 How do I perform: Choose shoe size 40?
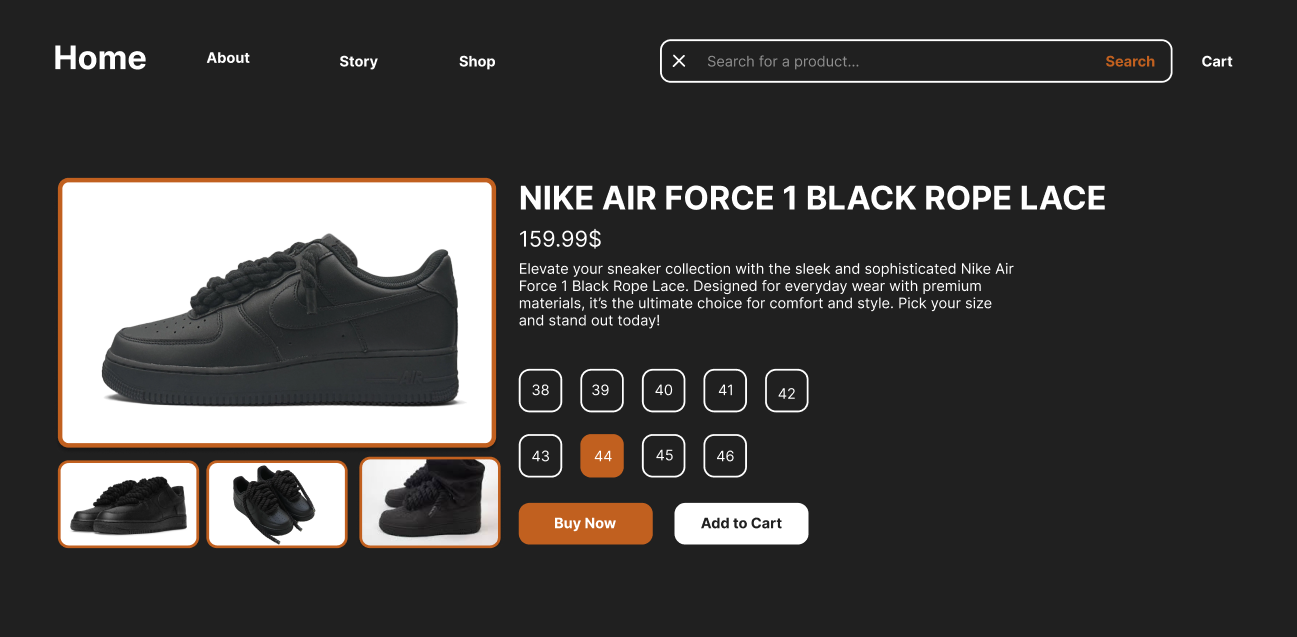(663, 390)
